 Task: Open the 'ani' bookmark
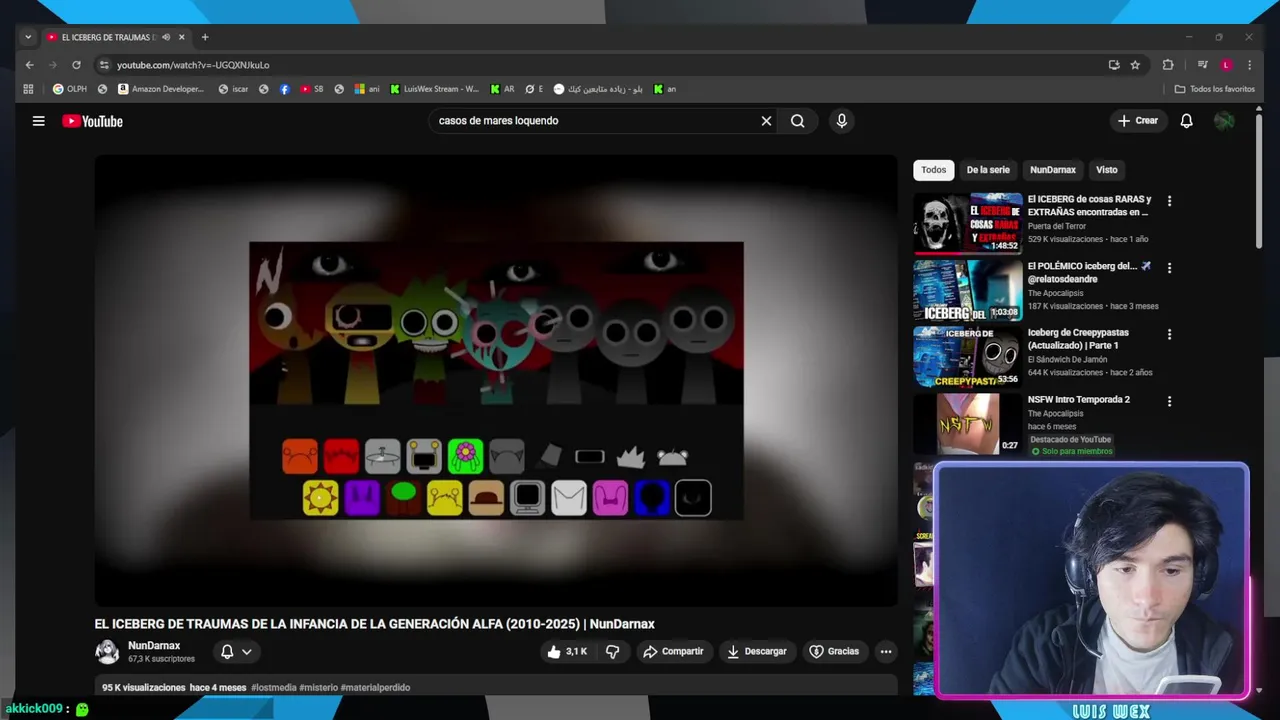[x=366, y=89]
